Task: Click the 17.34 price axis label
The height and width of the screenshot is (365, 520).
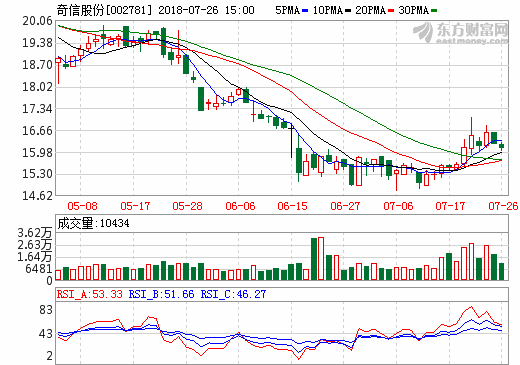Action: tap(38, 109)
